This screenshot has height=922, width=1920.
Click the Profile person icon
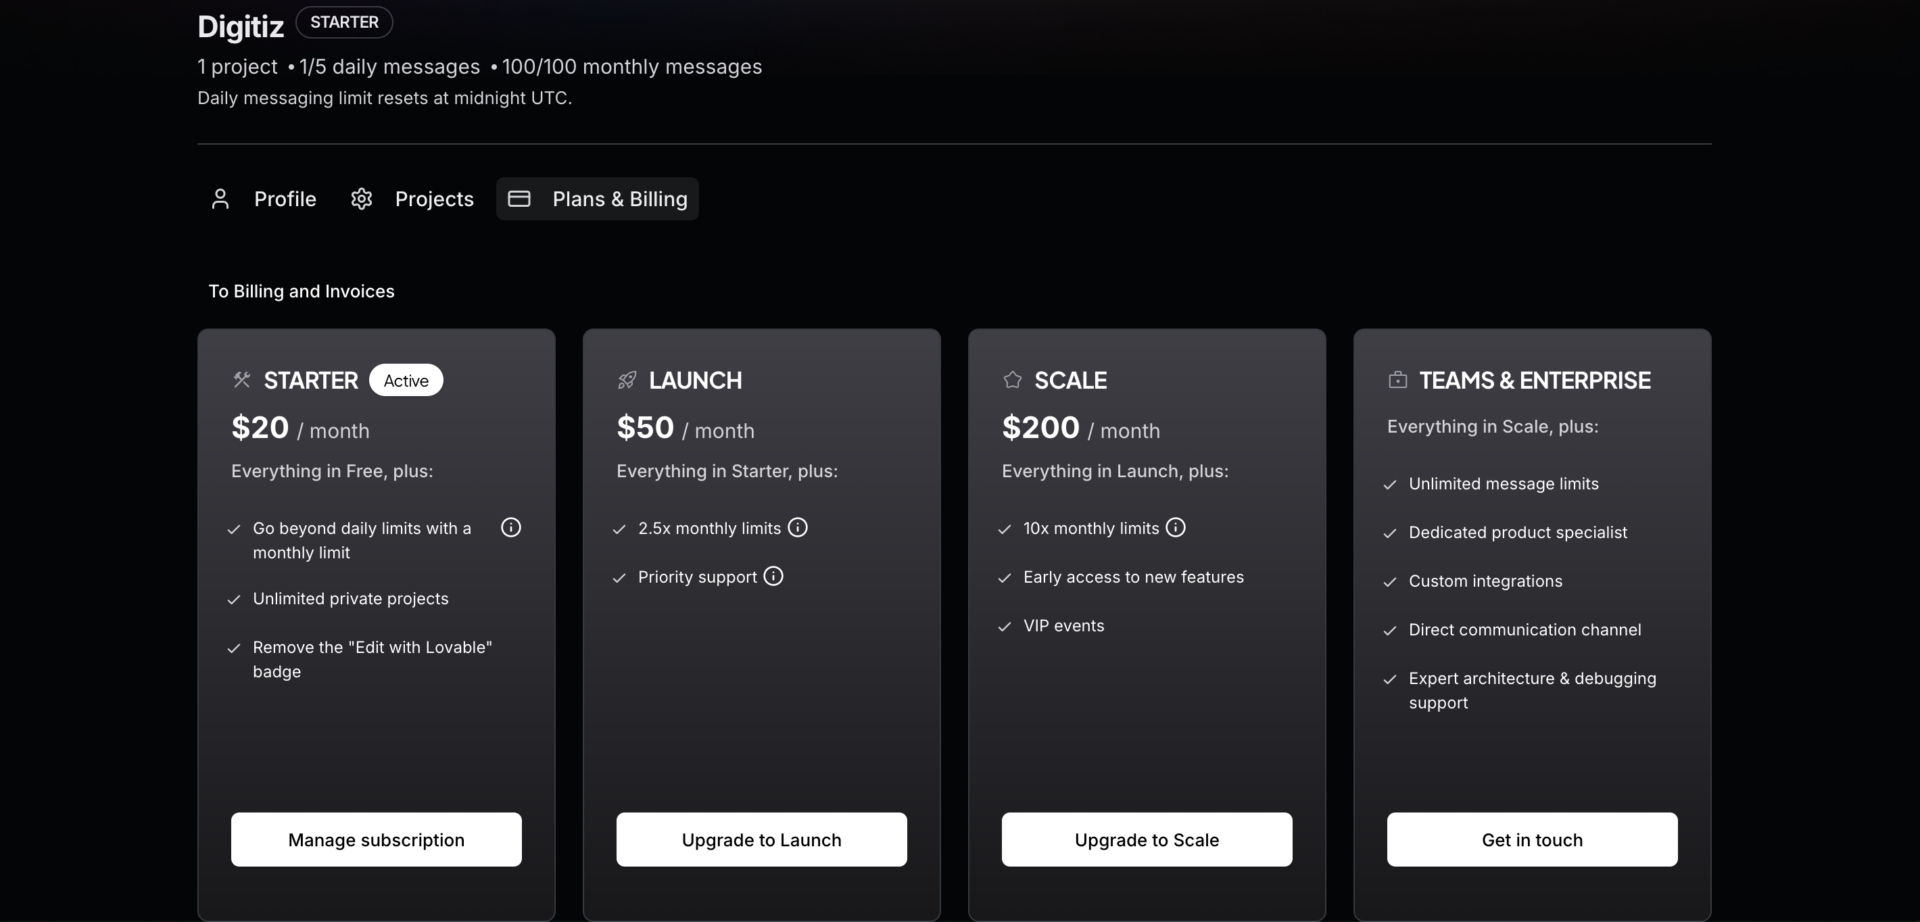point(221,199)
